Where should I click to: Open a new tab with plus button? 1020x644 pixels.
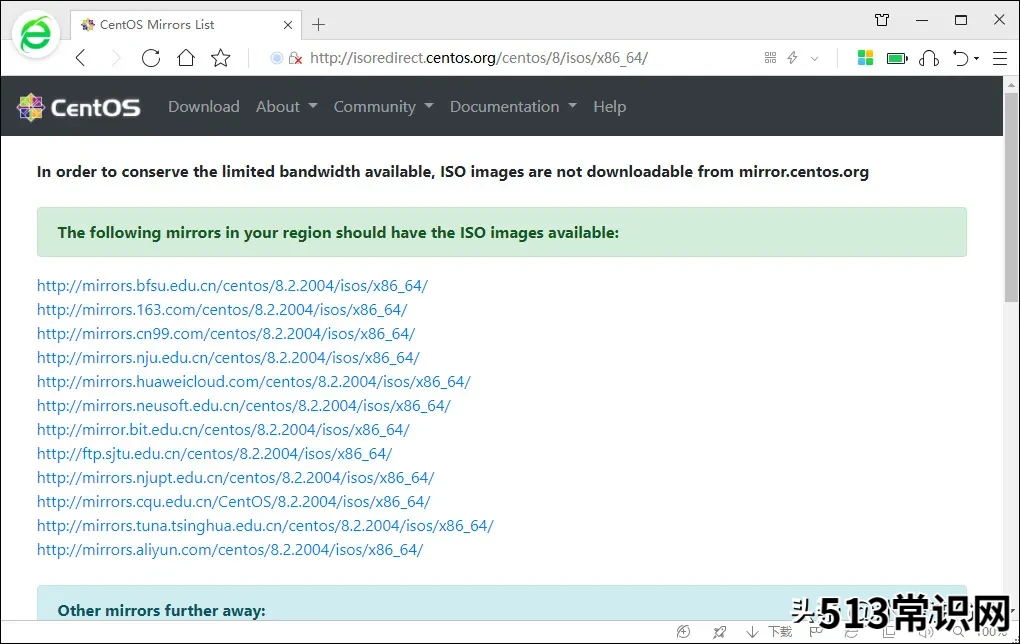[x=318, y=25]
